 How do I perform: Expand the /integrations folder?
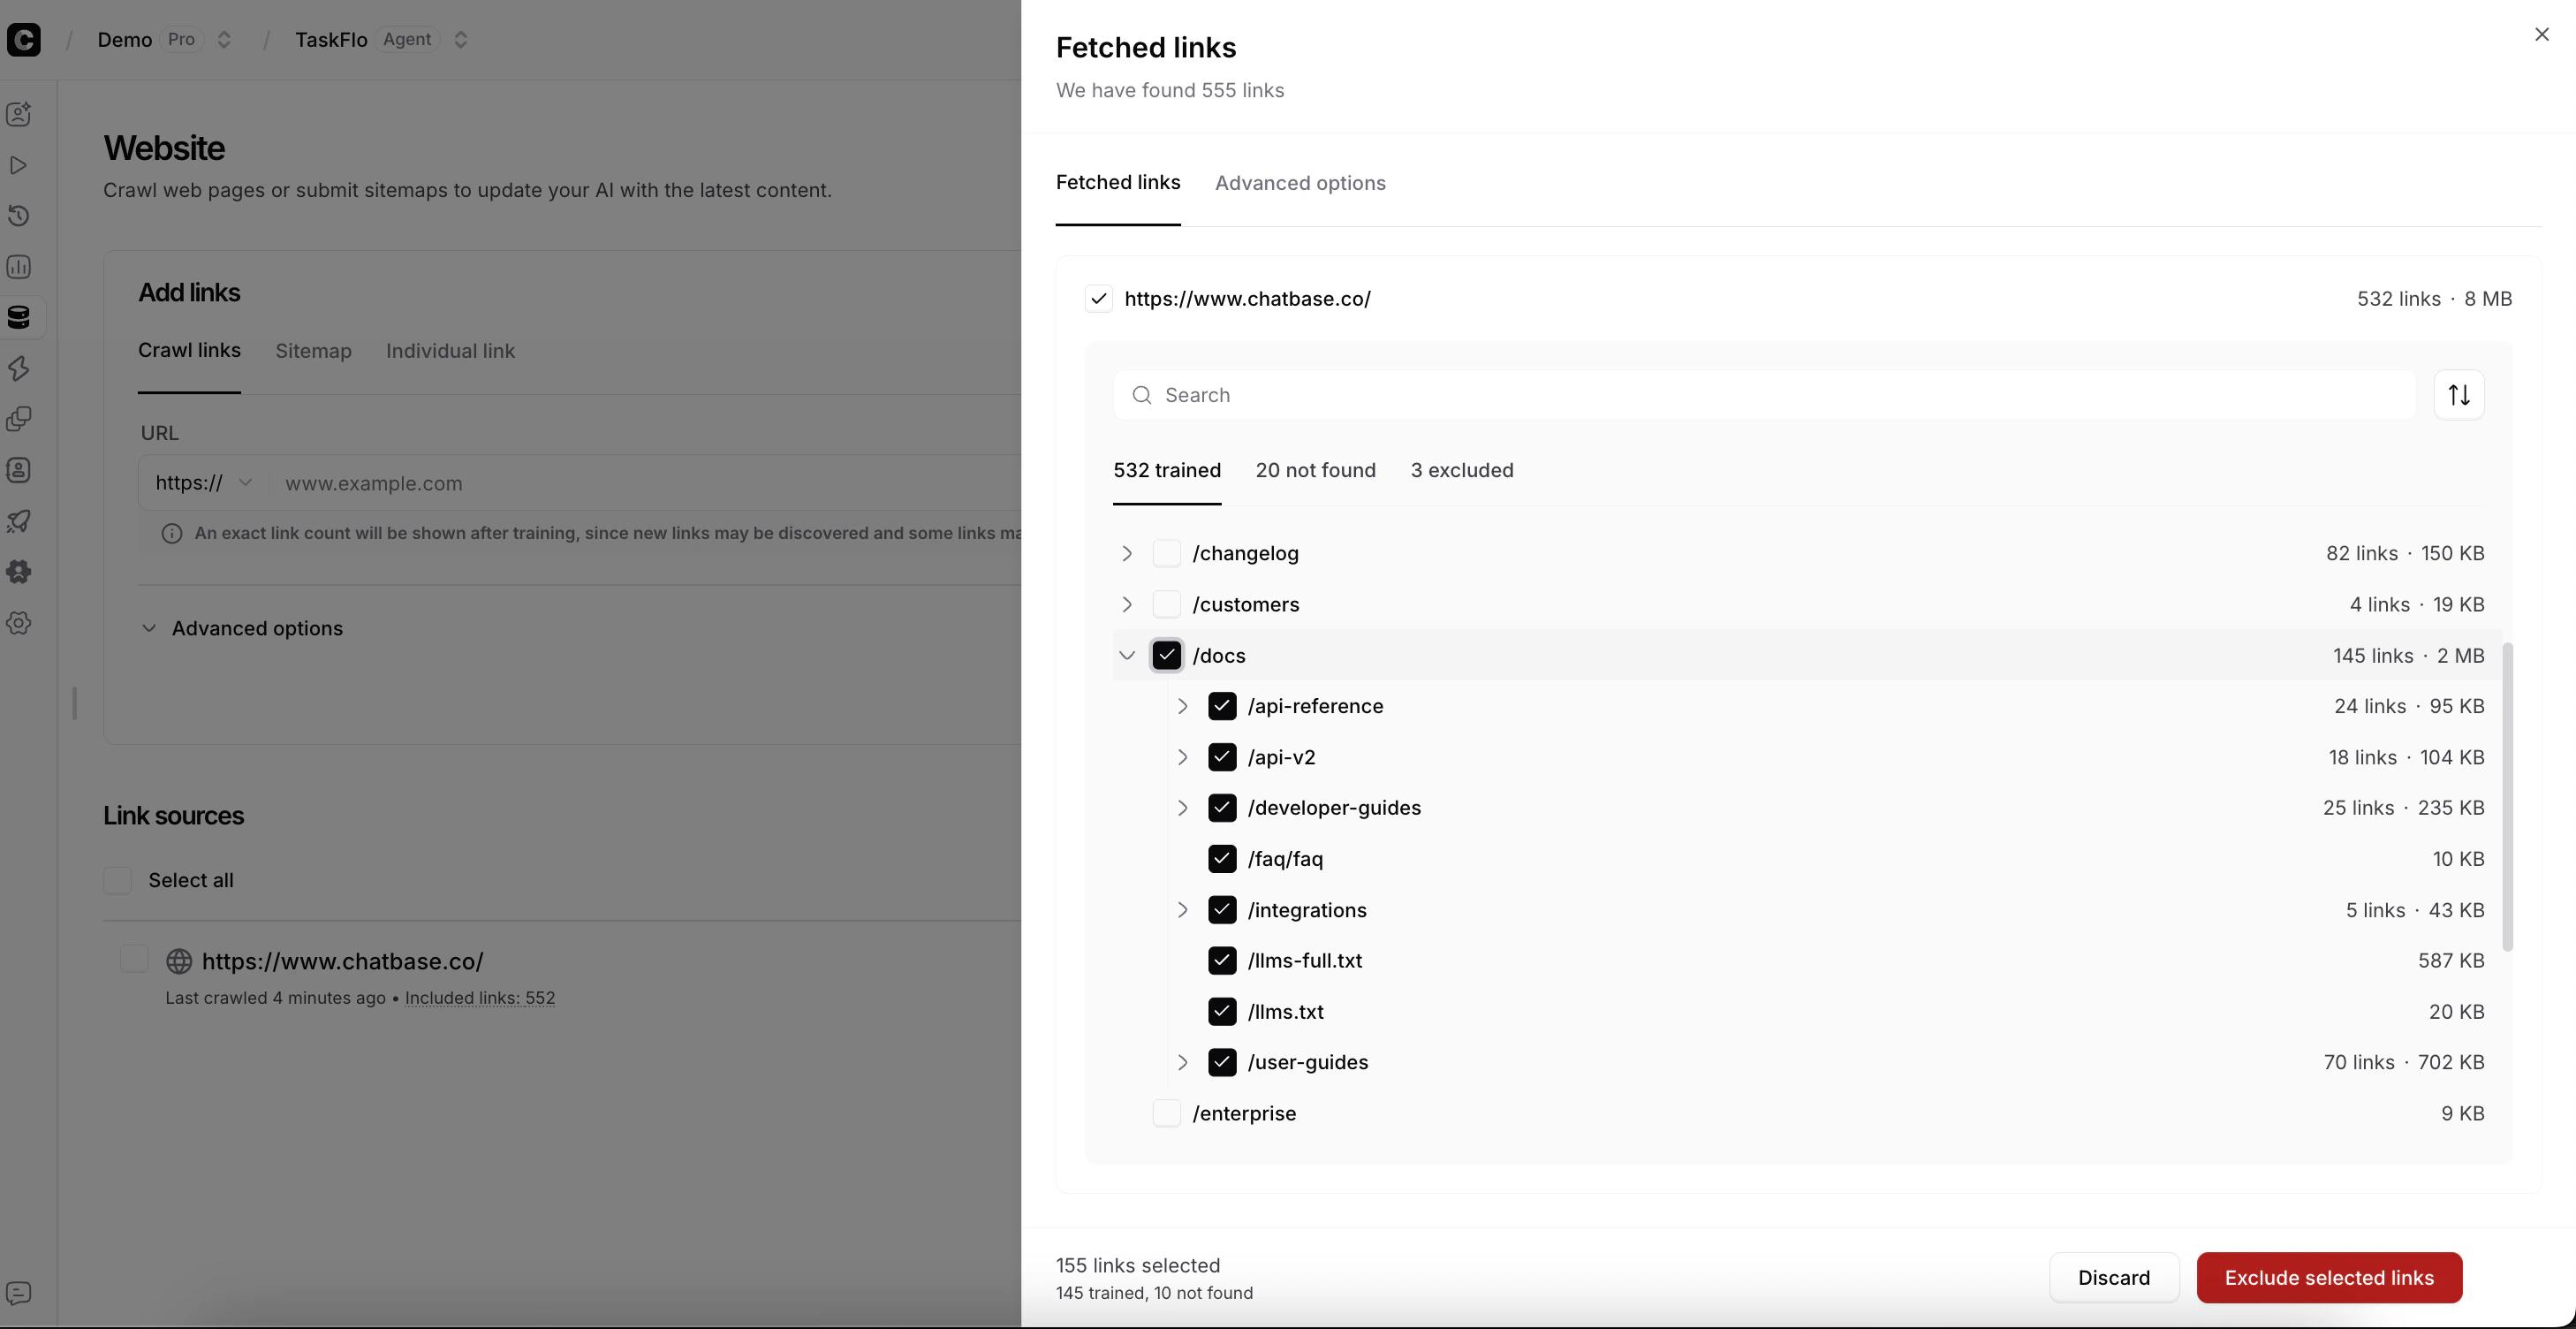(x=1183, y=910)
